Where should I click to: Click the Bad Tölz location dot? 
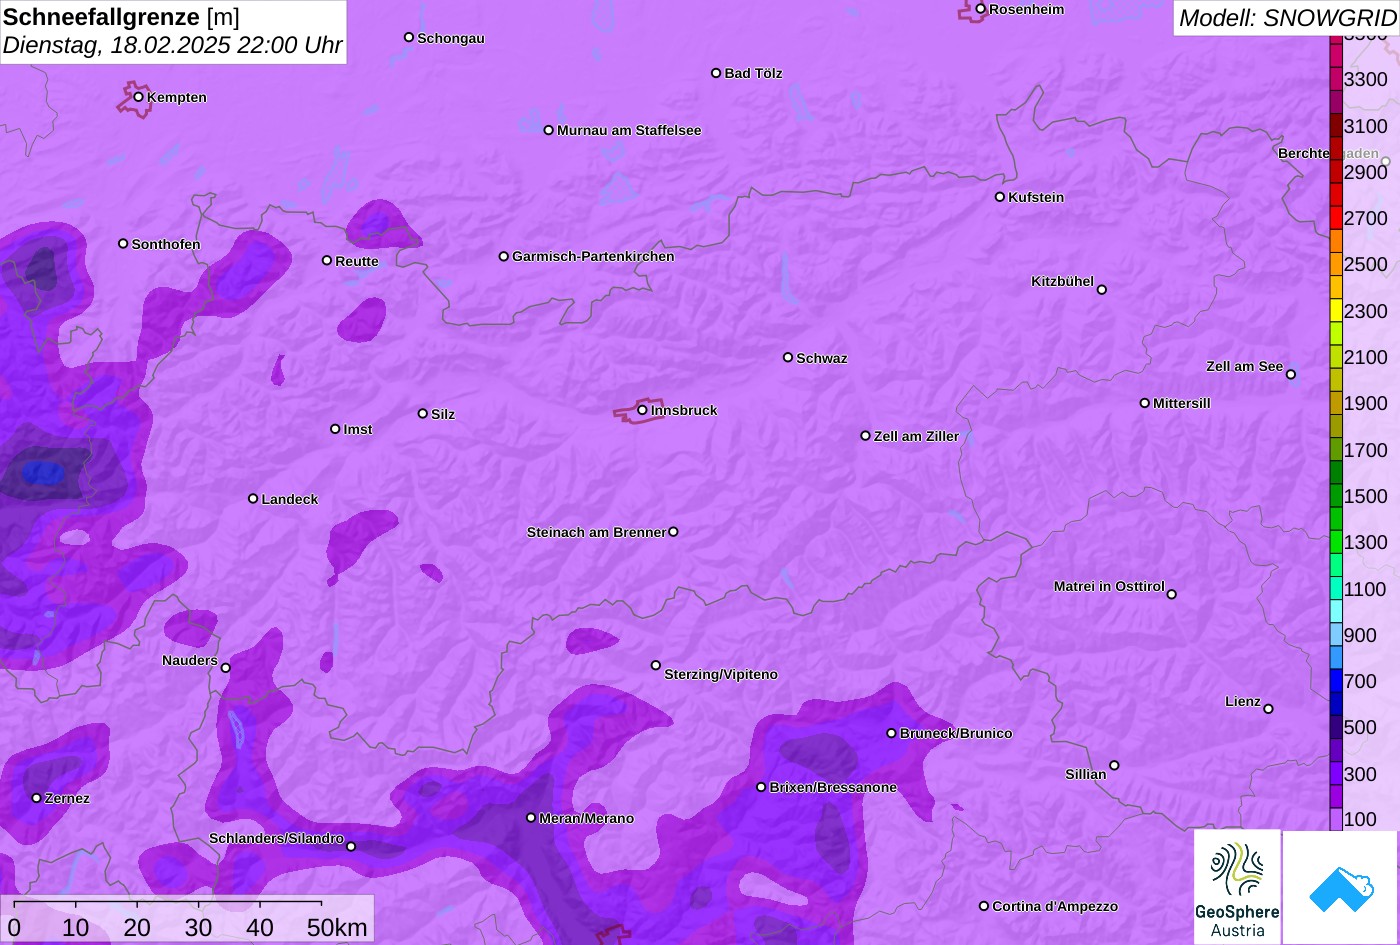pos(716,73)
